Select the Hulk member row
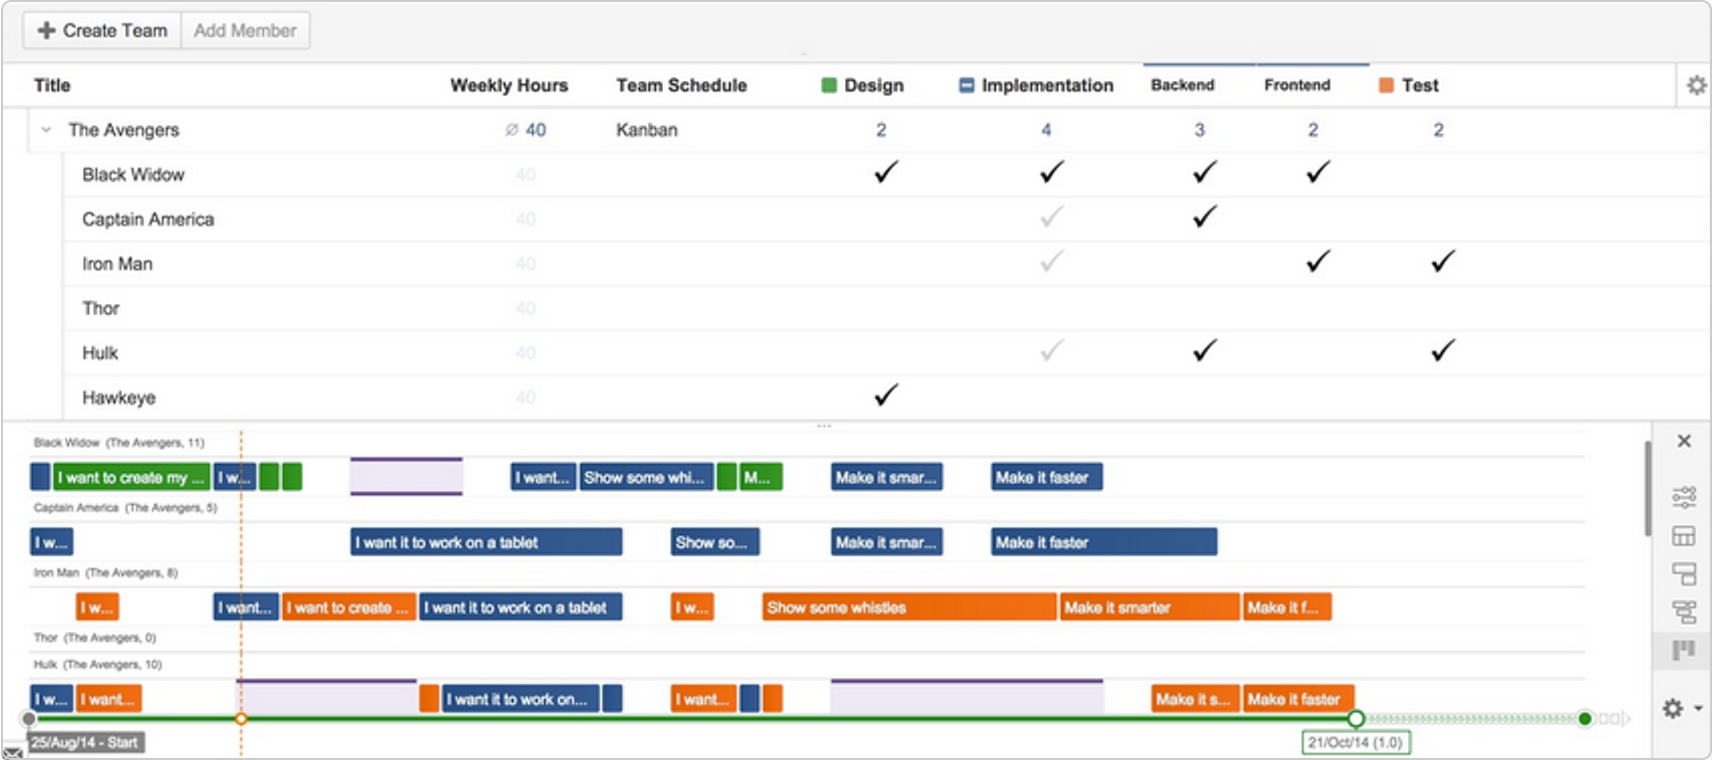Image resolution: width=1720 pixels, height=760 pixels. tap(886, 353)
